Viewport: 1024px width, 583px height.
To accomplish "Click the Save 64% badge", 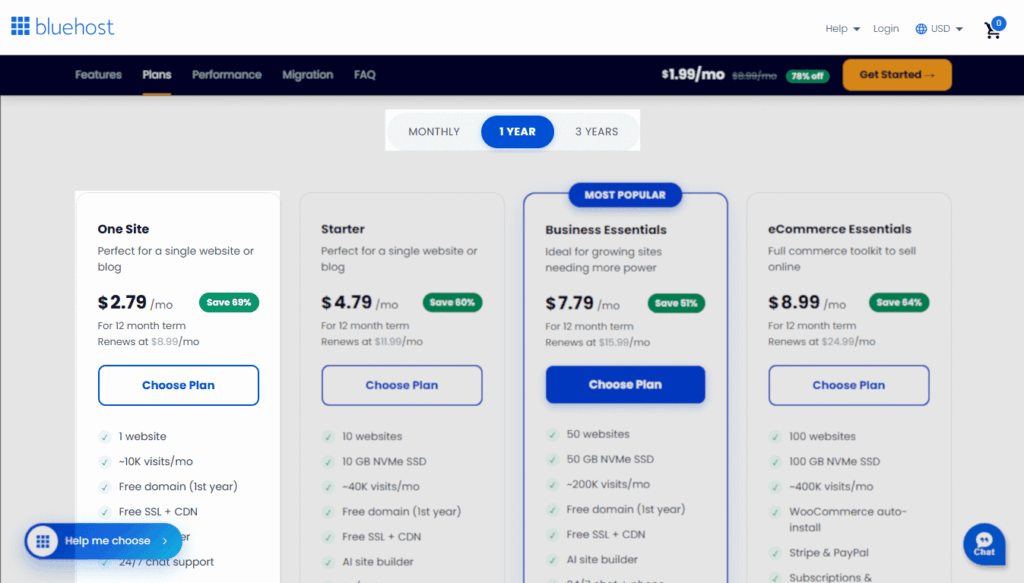I will coord(899,302).
